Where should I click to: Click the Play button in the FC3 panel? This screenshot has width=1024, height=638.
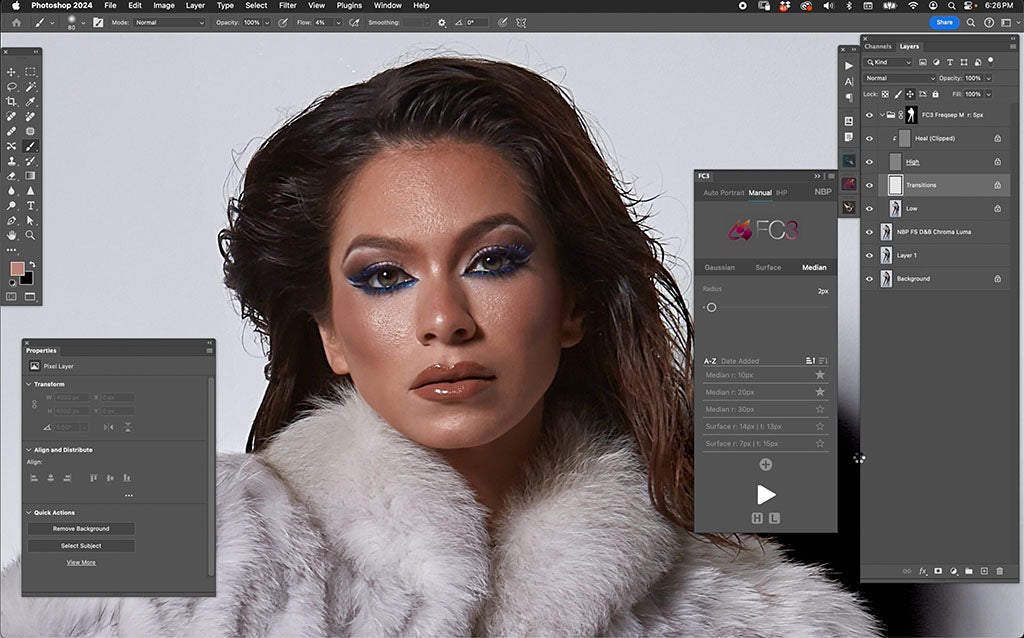(766, 494)
